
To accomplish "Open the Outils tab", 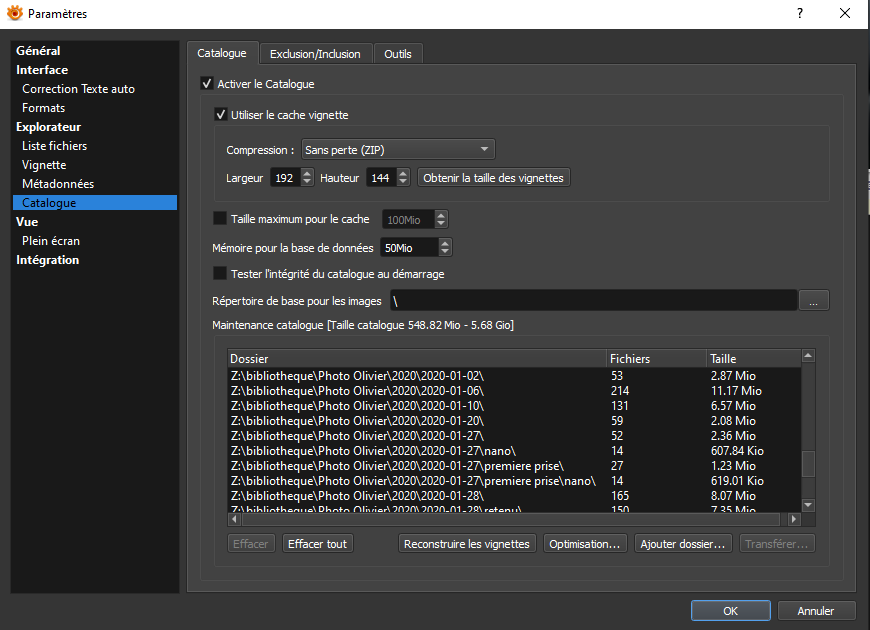I will [398, 54].
